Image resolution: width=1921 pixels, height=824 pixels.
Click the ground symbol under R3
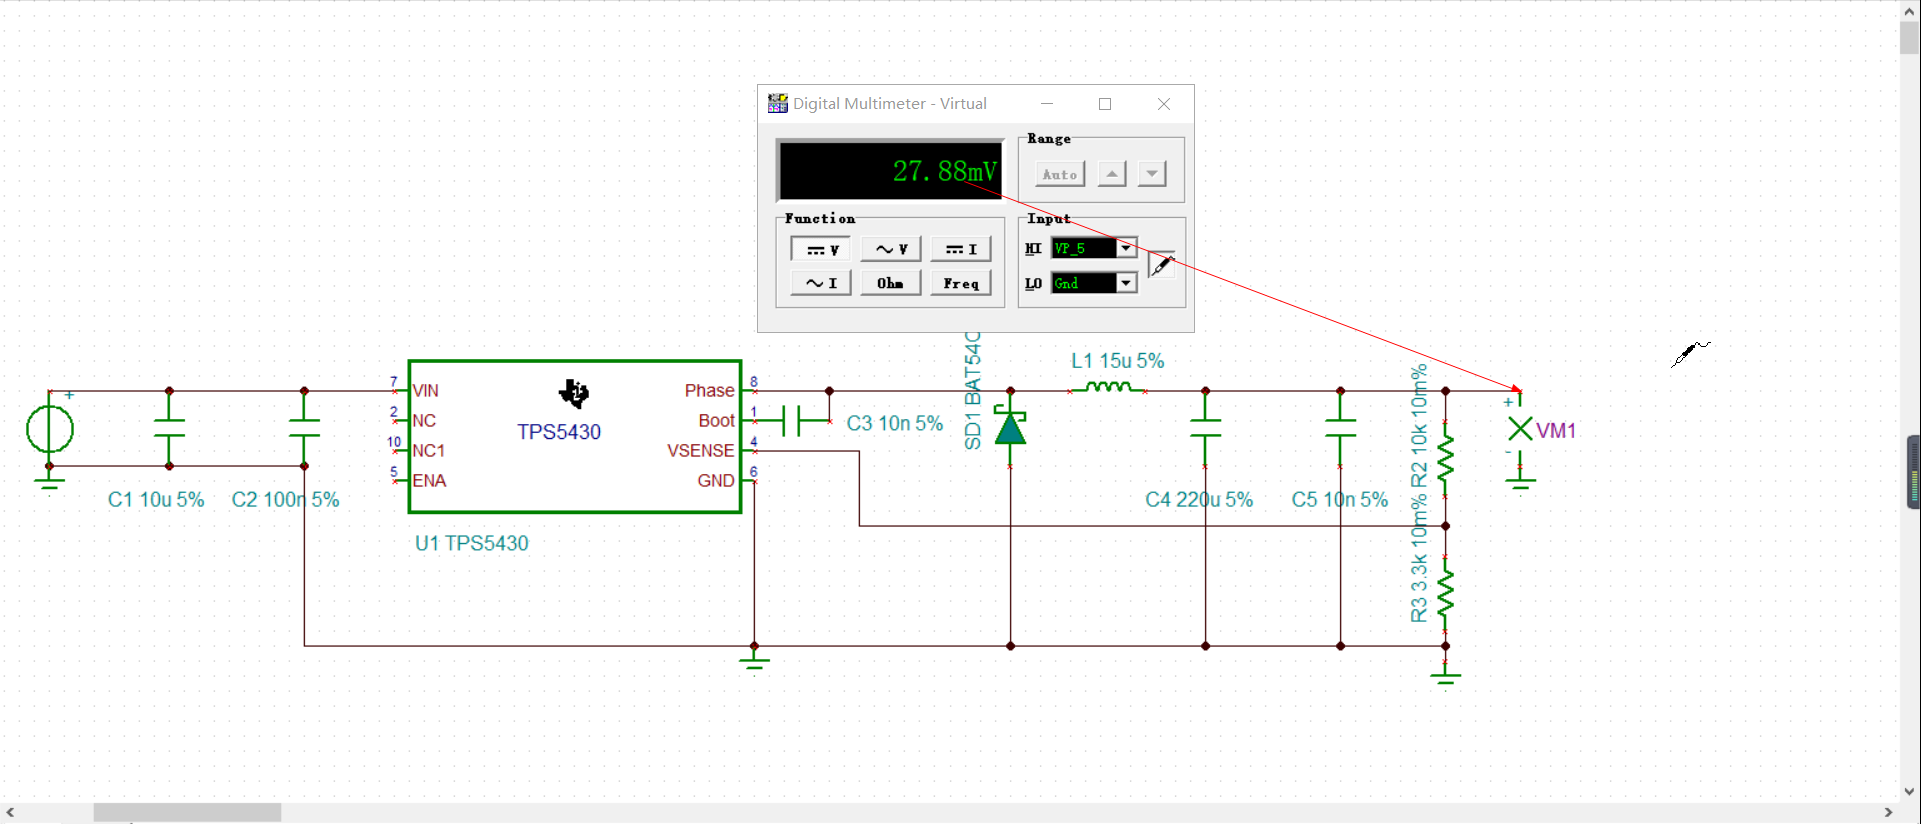pos(1445,675)
